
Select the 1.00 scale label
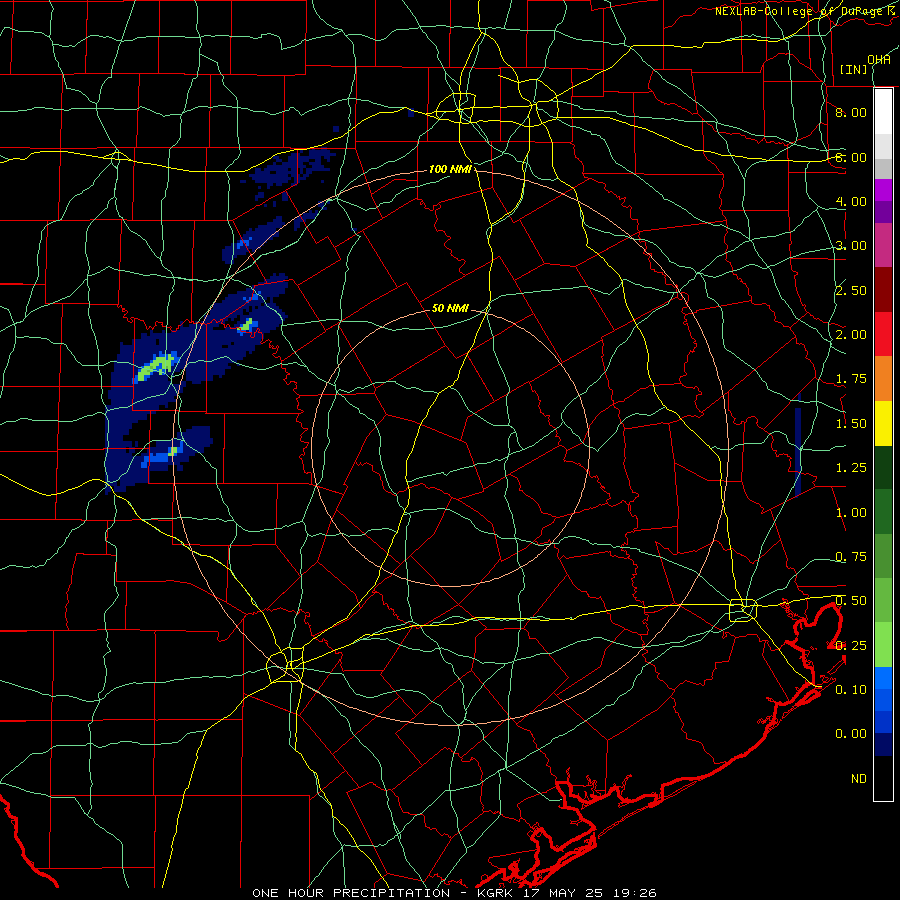[851, 513]
